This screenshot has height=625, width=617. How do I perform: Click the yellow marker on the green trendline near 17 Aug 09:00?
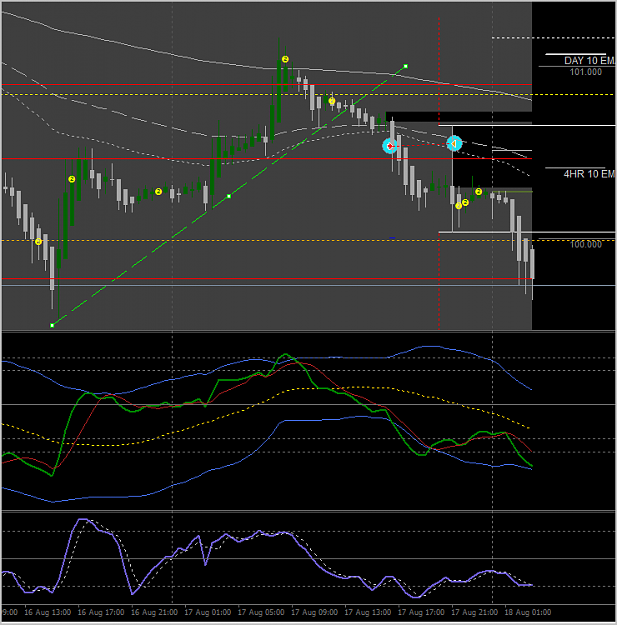tap(332, 101)
